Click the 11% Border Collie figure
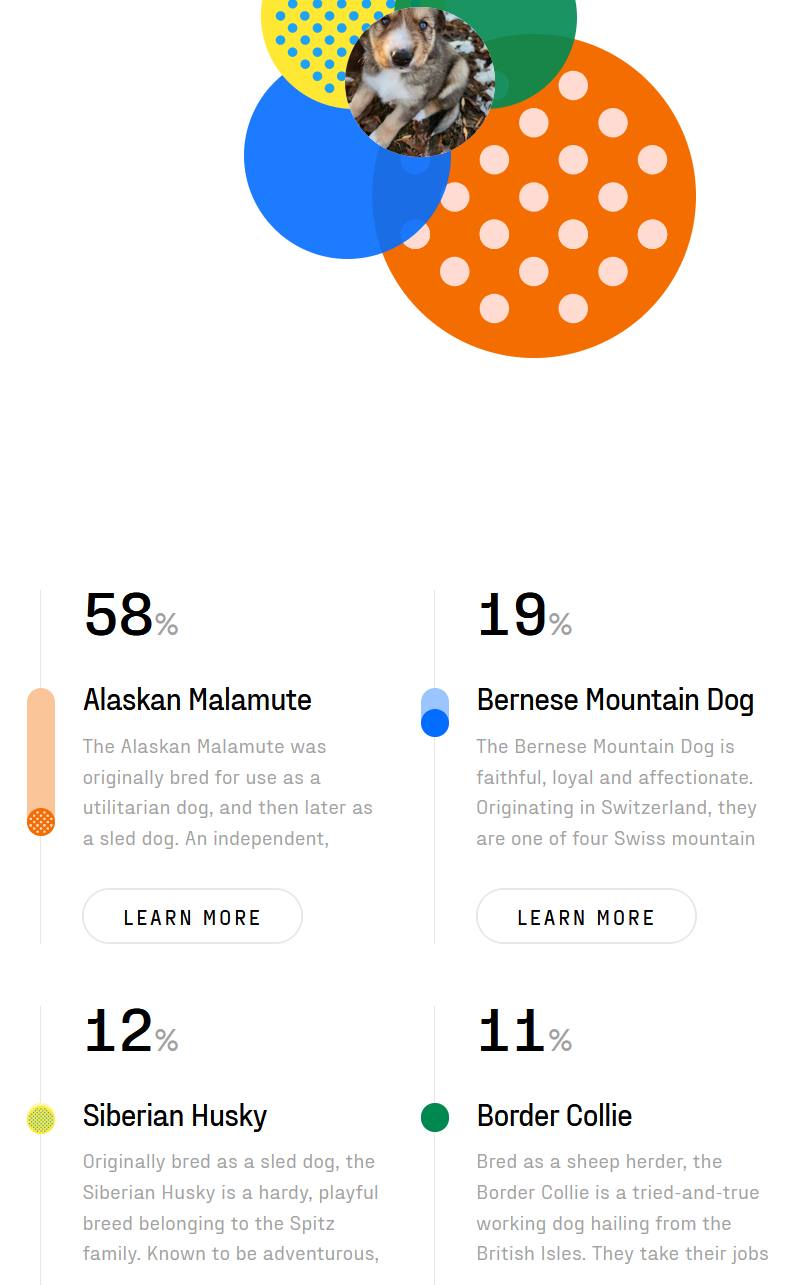The image size is (793, 1285). coord(524,1032)
